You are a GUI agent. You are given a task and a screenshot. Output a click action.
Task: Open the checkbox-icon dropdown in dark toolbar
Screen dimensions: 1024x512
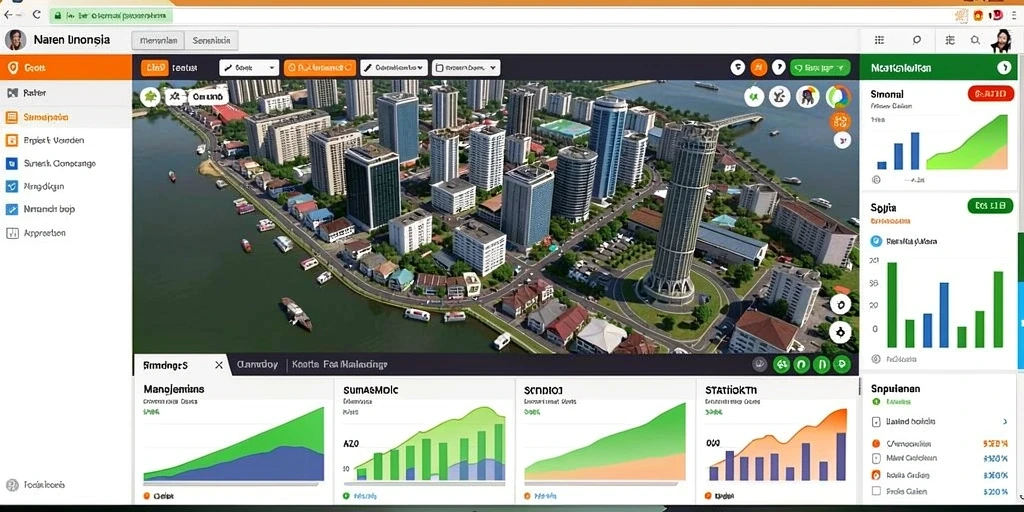(x=466, y=67)
